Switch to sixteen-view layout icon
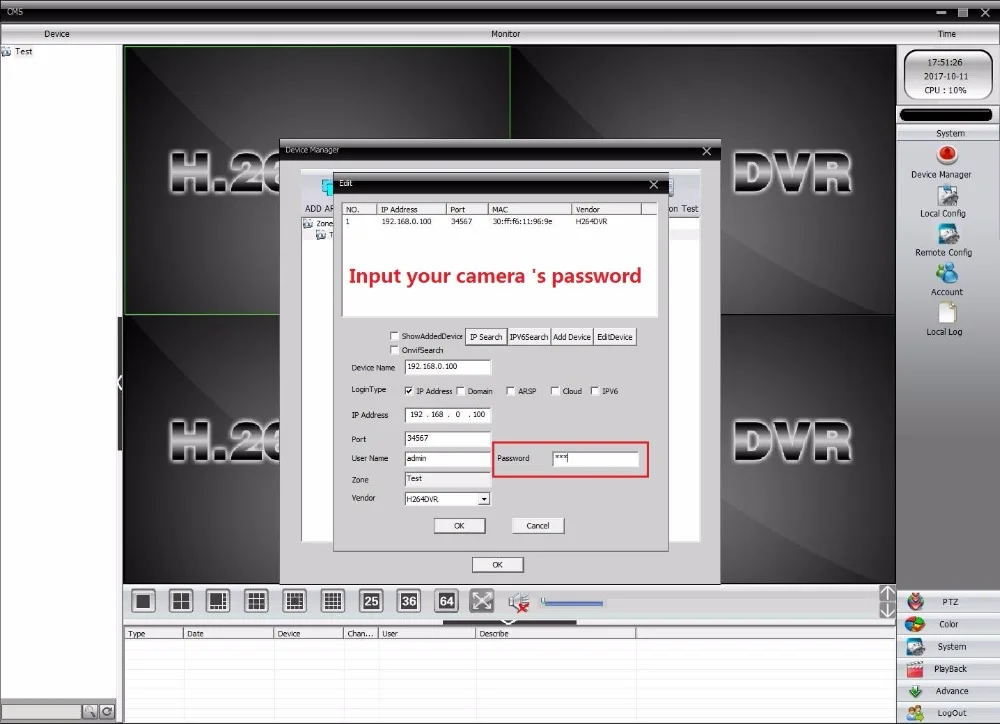This screenshot has width=1000, height=724. (x=332, y=601)
